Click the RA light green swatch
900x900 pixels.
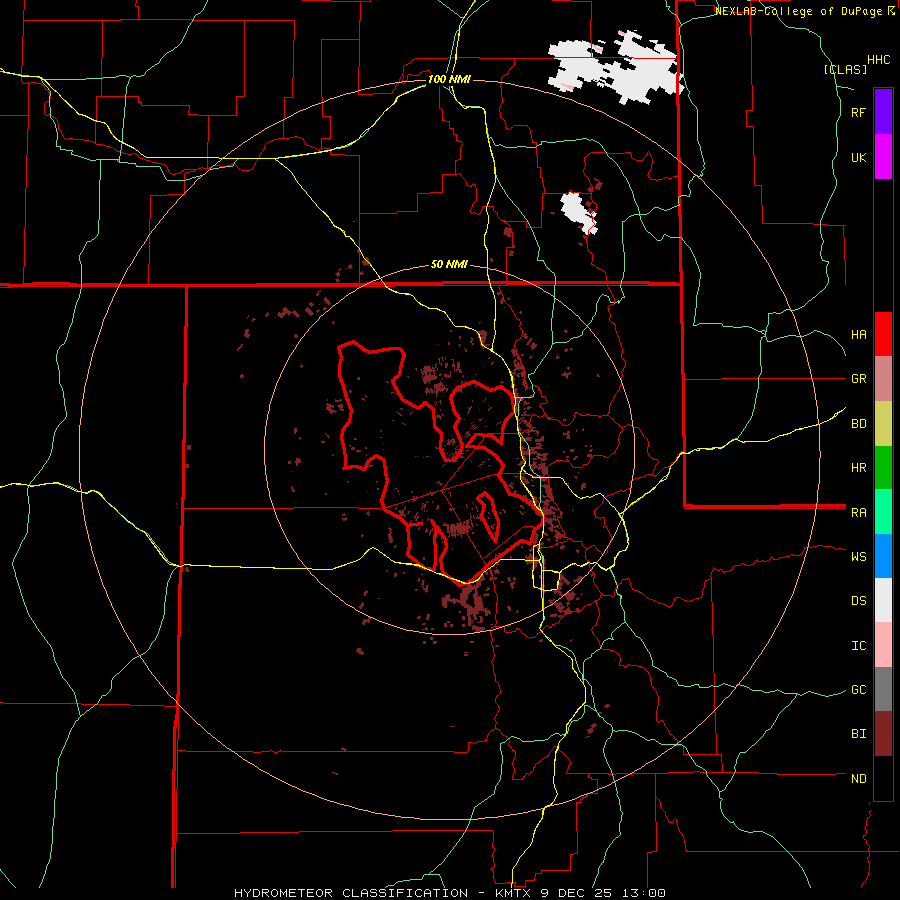point(883,512)
